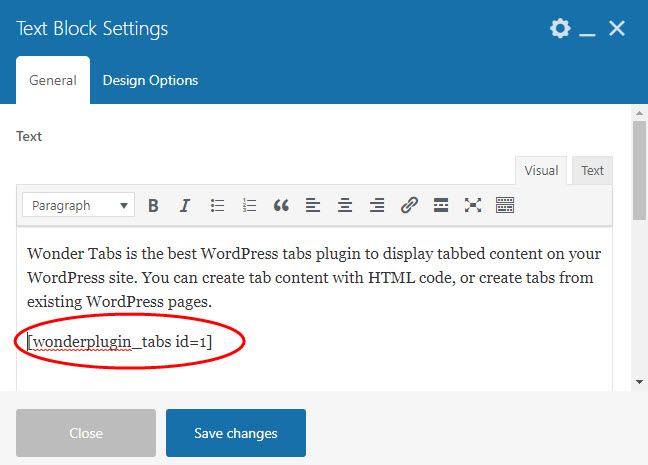648x465 pixels.
Task: Insert a bulleted list
Action: click(217, 205)
